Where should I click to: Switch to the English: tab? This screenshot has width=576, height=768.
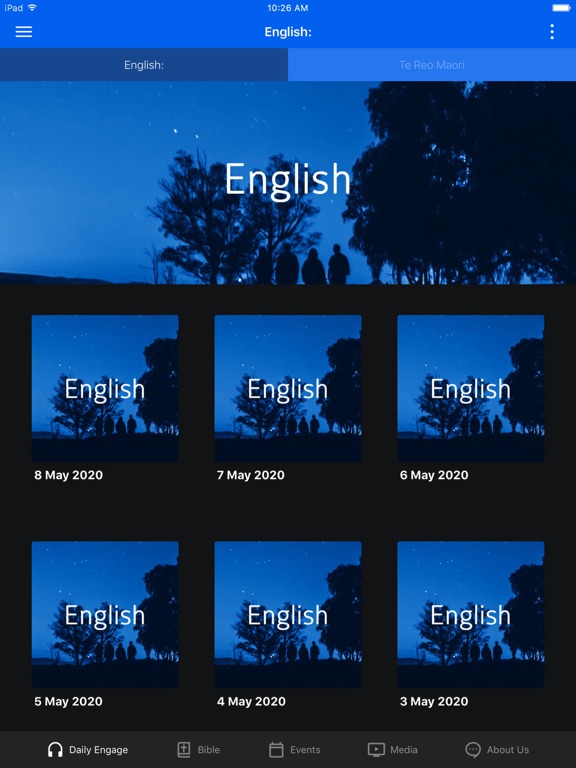pyautogui.click(x=144, y=65)
